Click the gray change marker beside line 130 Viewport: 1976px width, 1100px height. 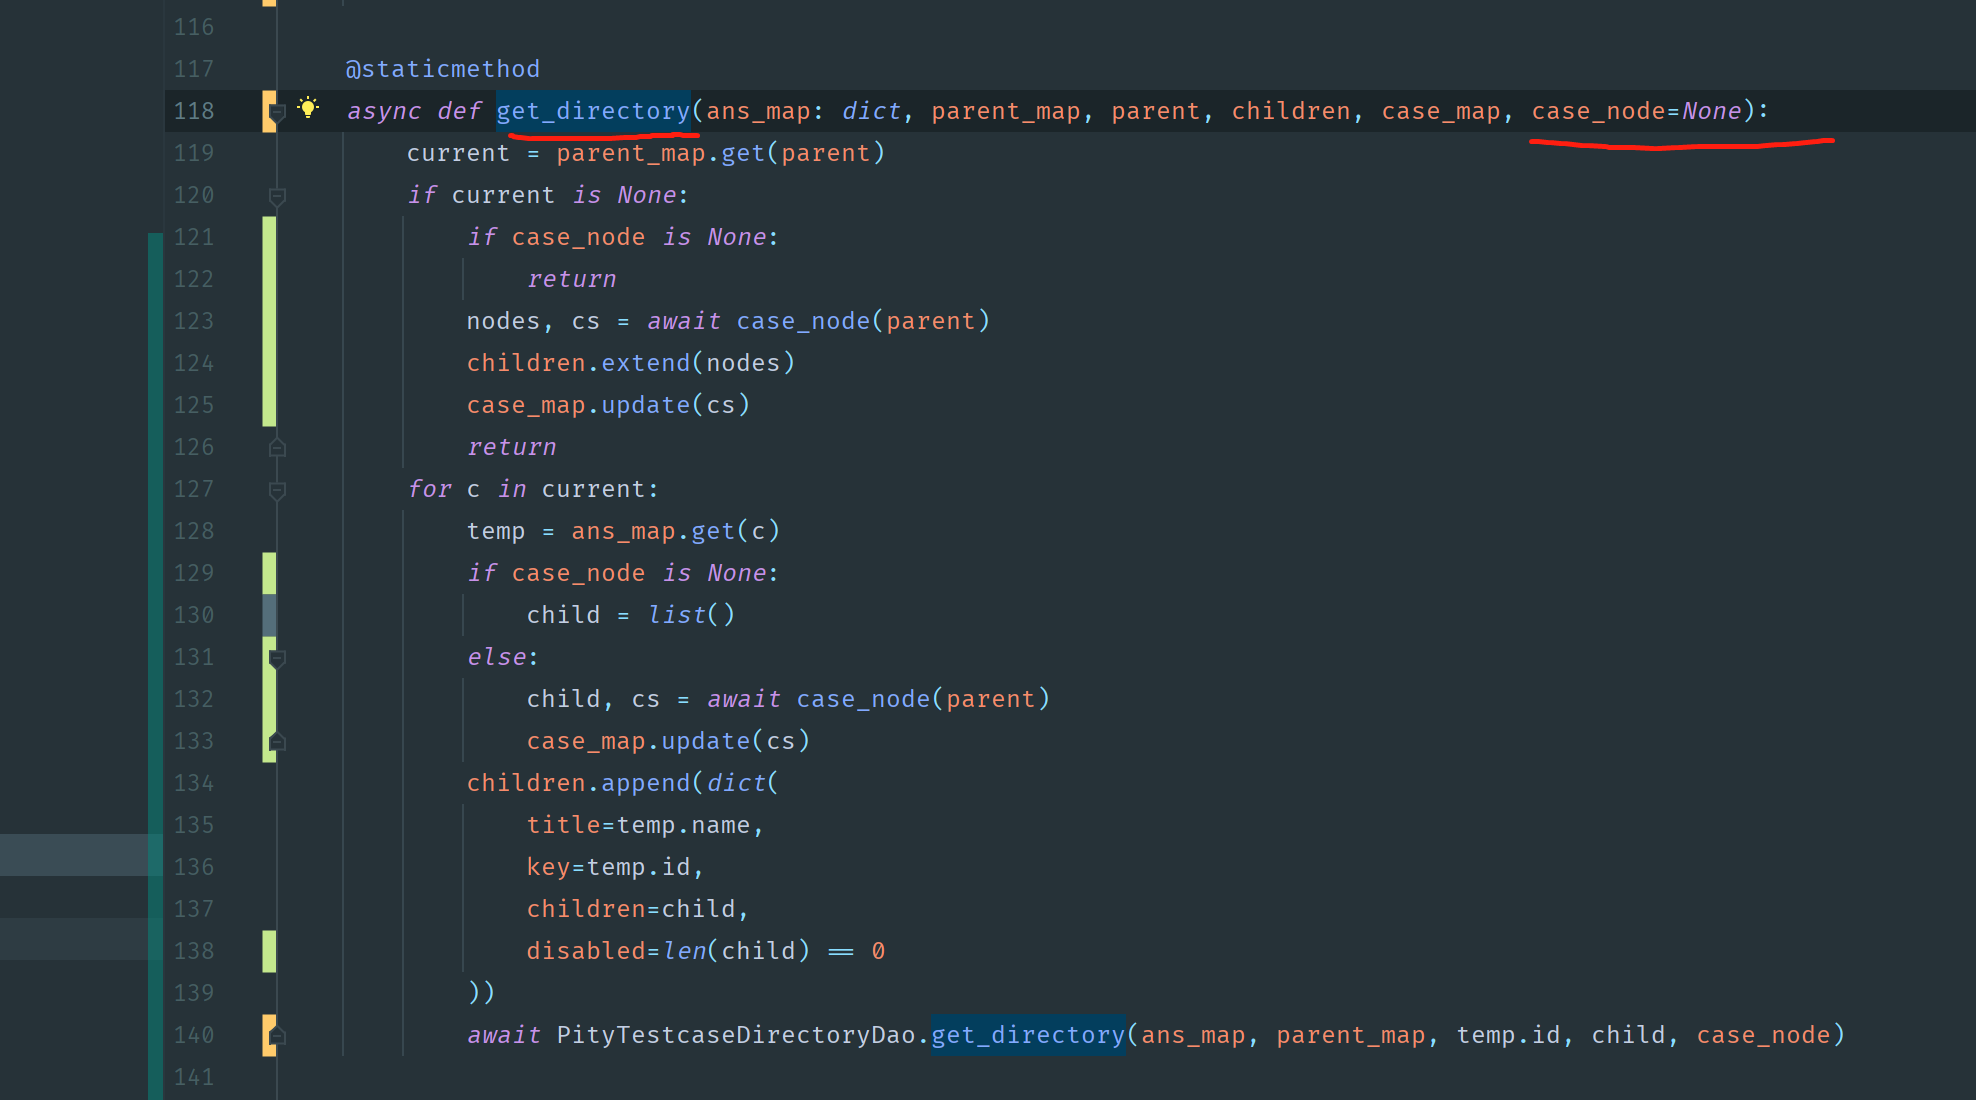click(269, 615)
